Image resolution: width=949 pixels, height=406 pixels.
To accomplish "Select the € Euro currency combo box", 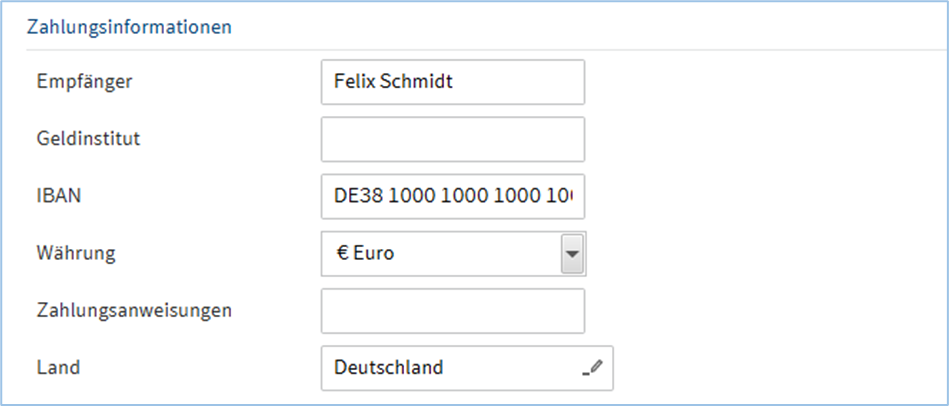I will [440, 254].
